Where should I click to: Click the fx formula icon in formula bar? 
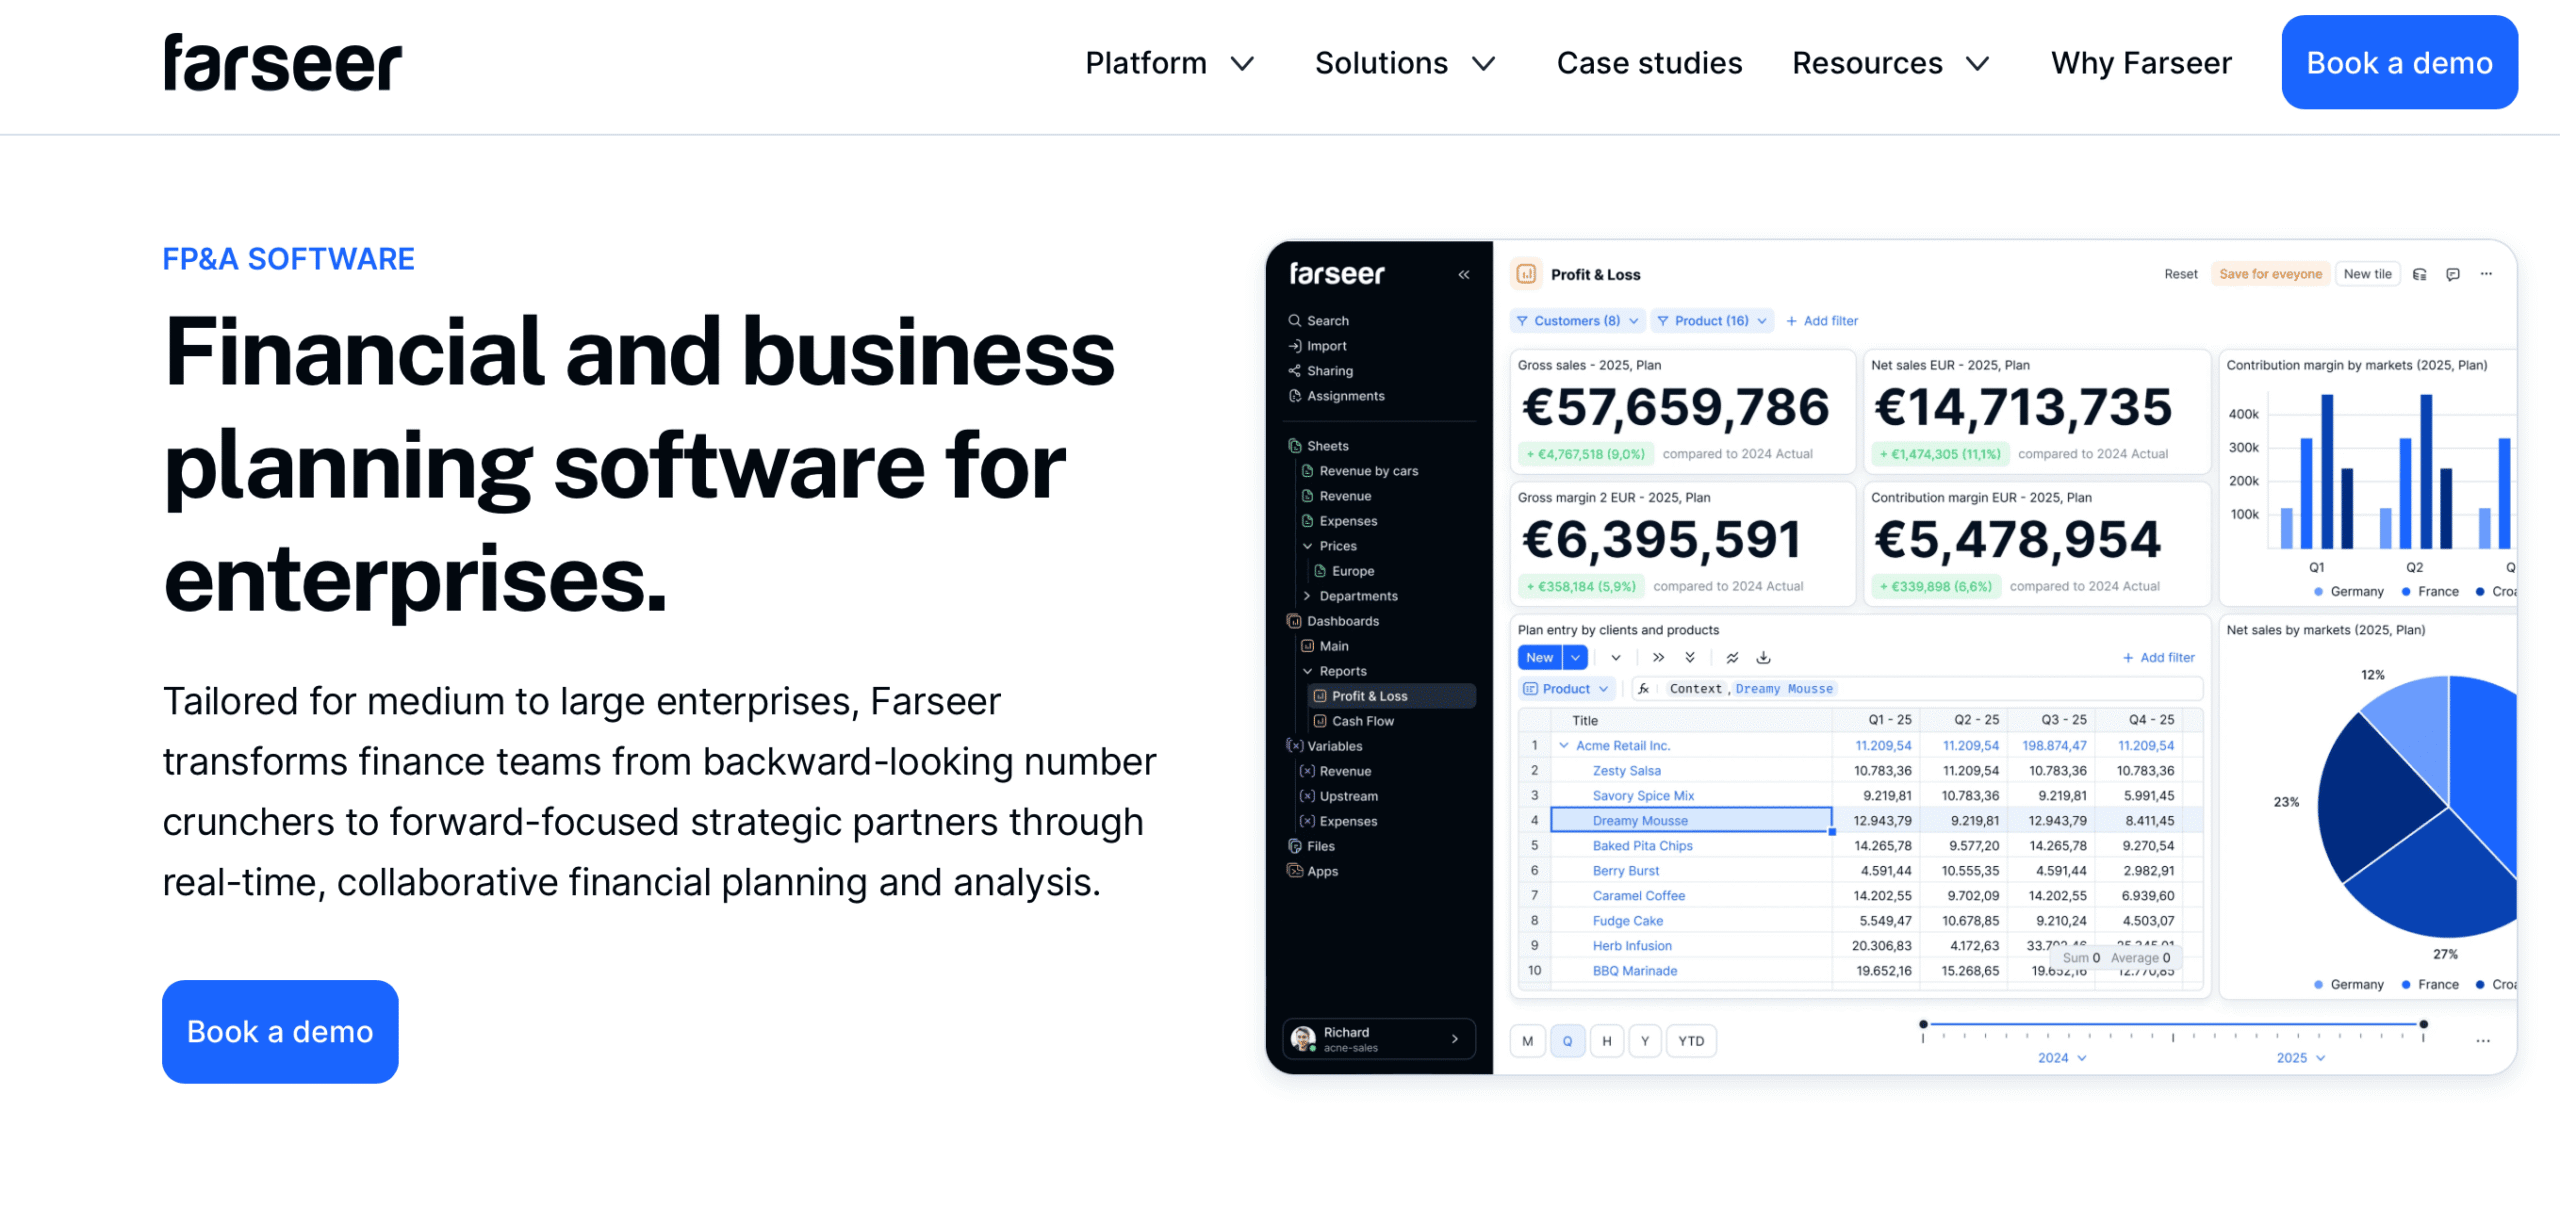point(1643,689)
